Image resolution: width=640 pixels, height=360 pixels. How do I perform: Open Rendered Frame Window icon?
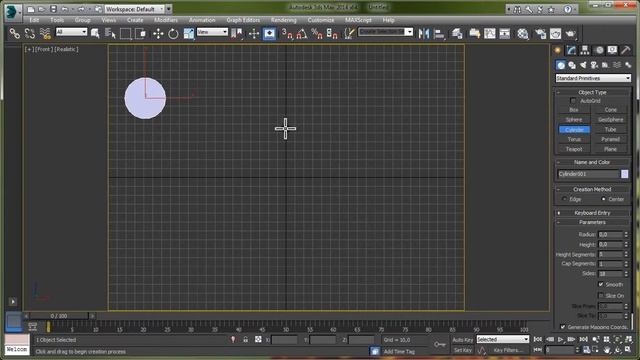click(556, 33)
